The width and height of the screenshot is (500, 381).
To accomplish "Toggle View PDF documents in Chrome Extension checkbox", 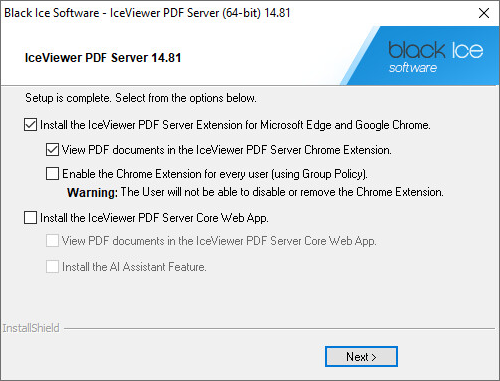I will click(x=52, y=150).
